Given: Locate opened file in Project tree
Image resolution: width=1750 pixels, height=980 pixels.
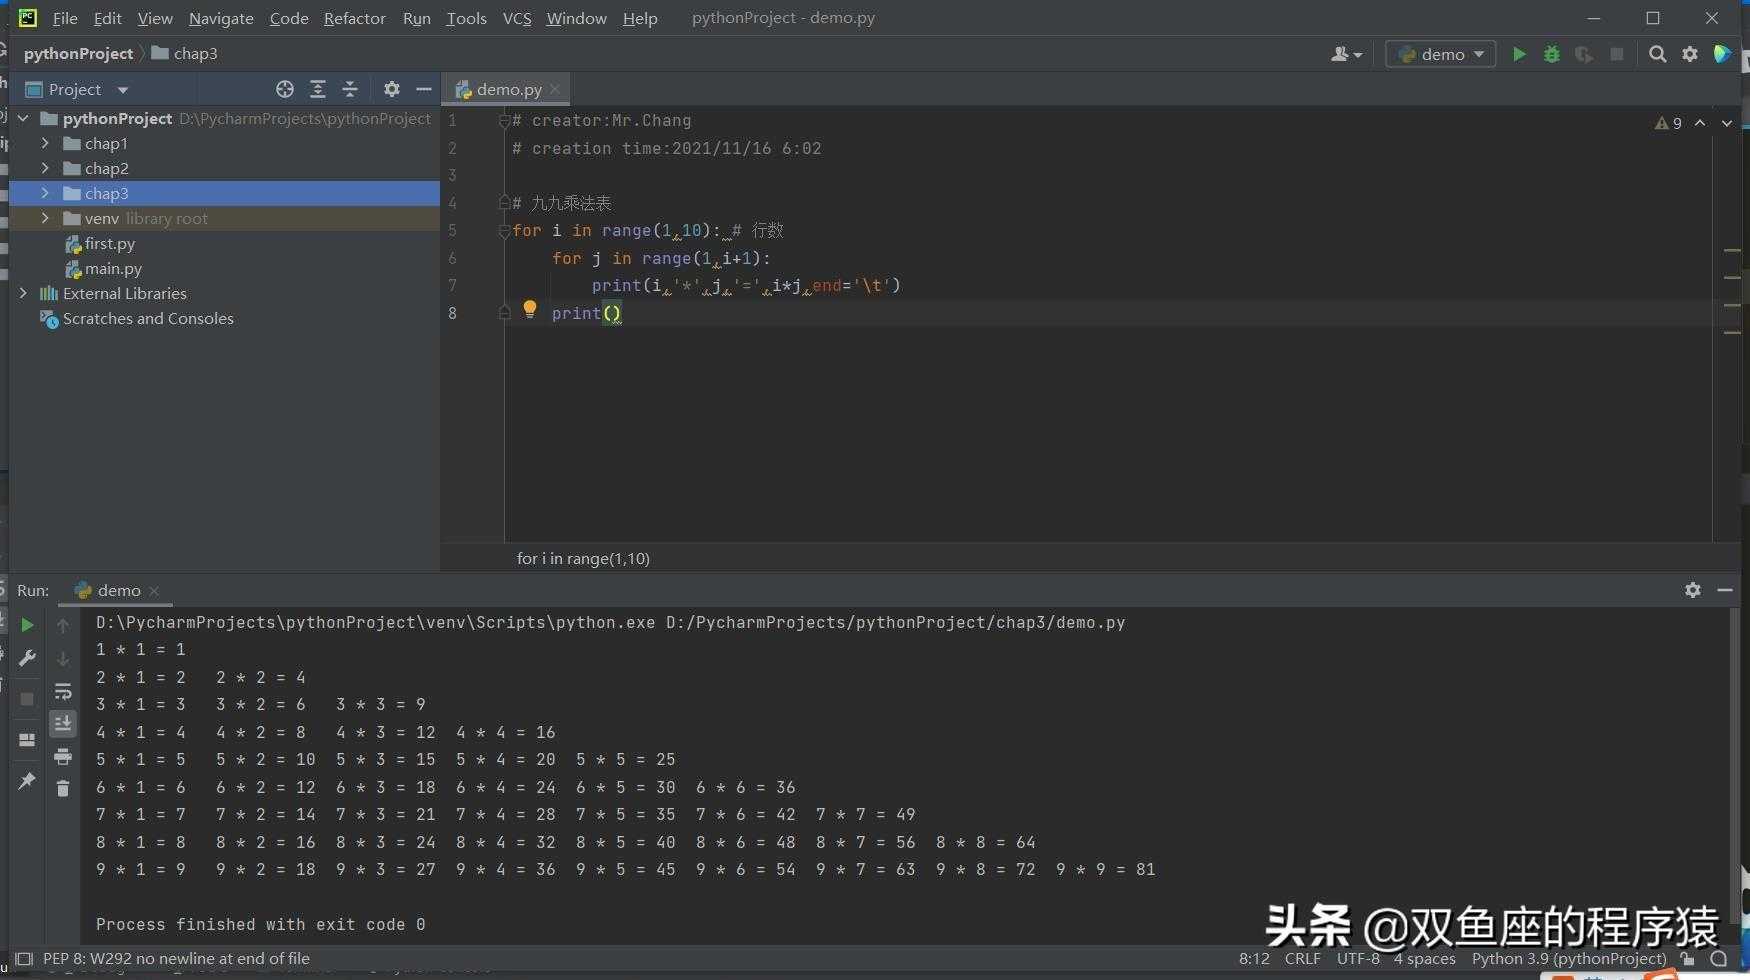Looking at the screenshot, I should (x=285, y=89).
